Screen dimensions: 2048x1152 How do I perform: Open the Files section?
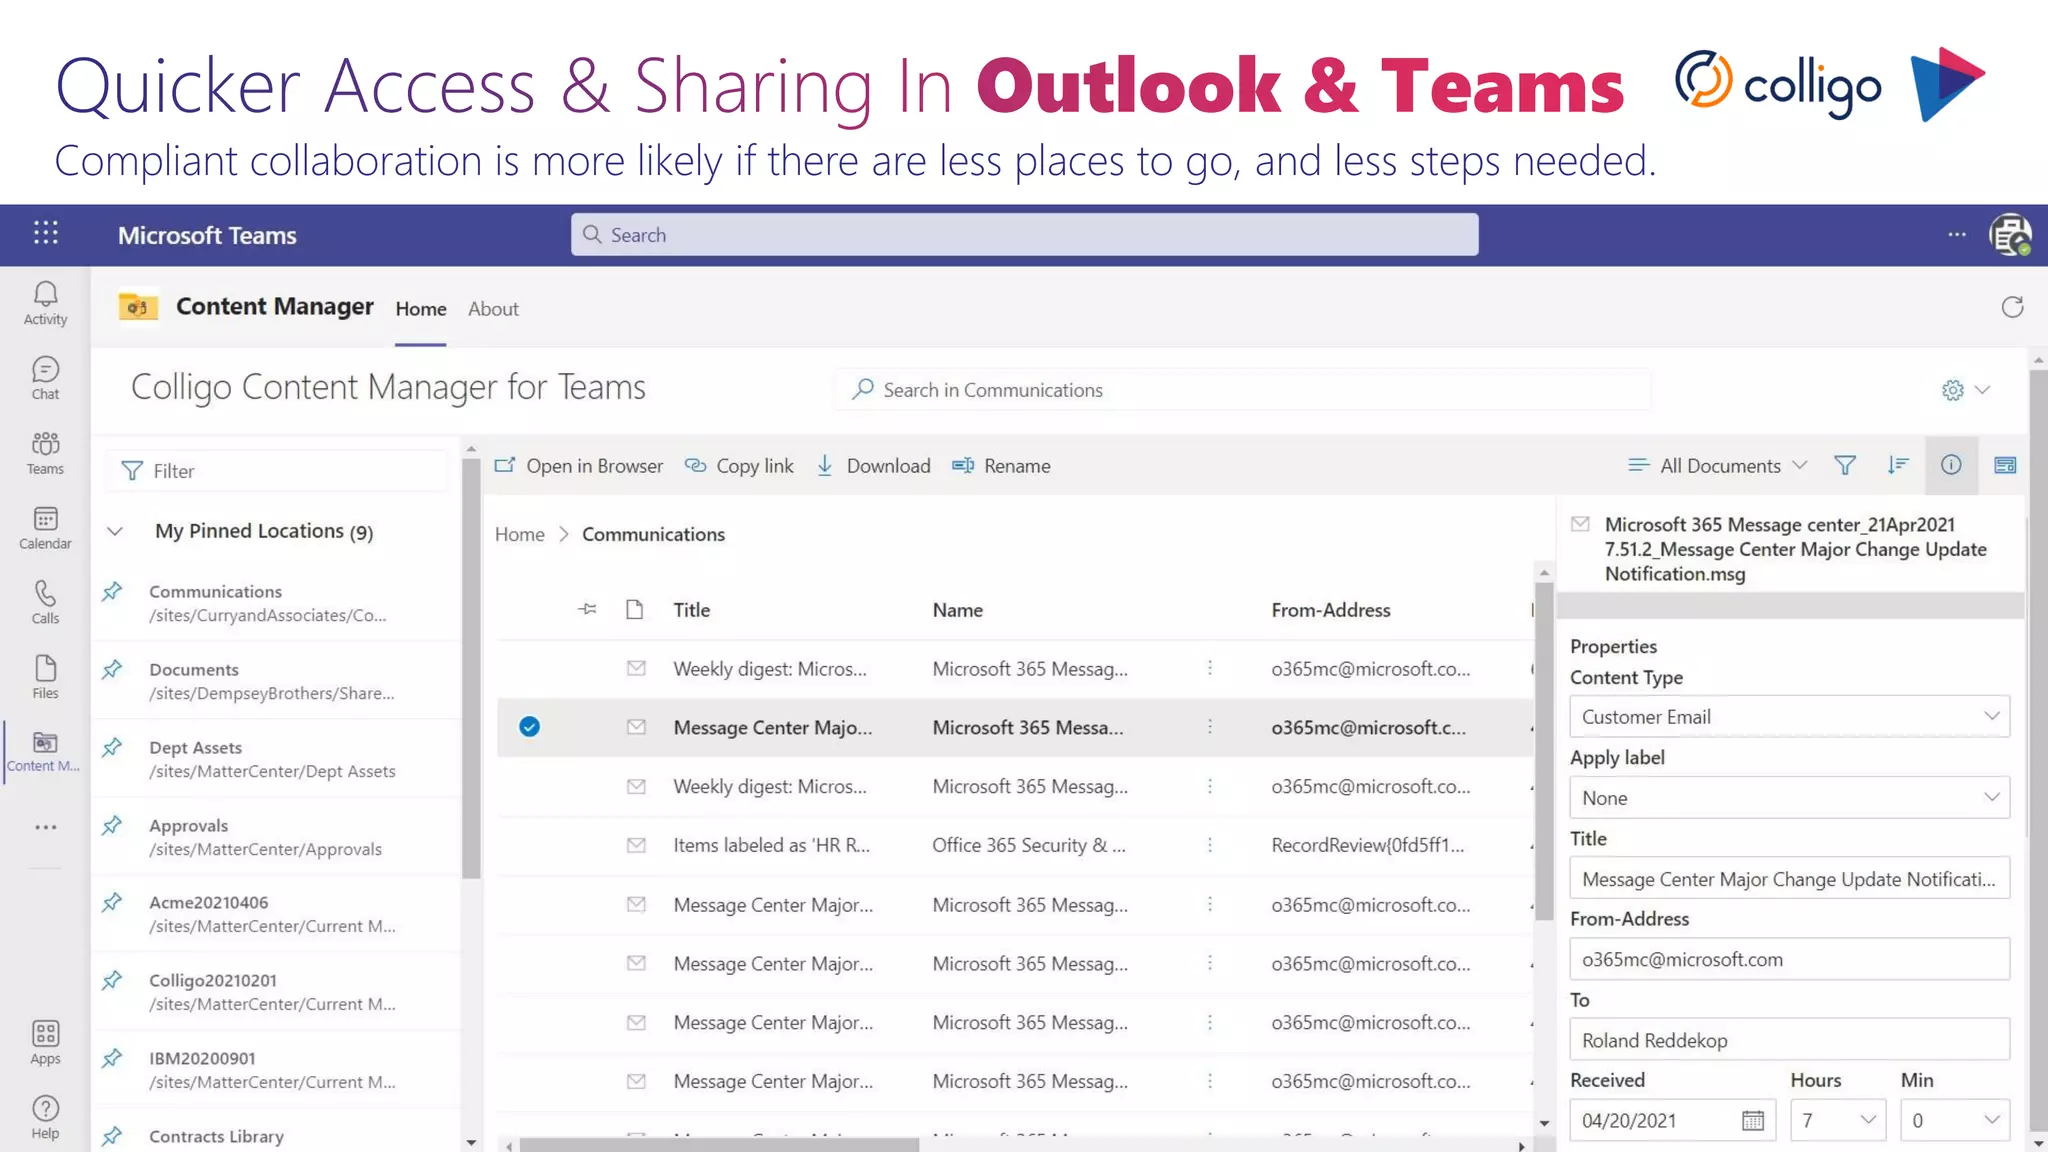tap(45, 678)
